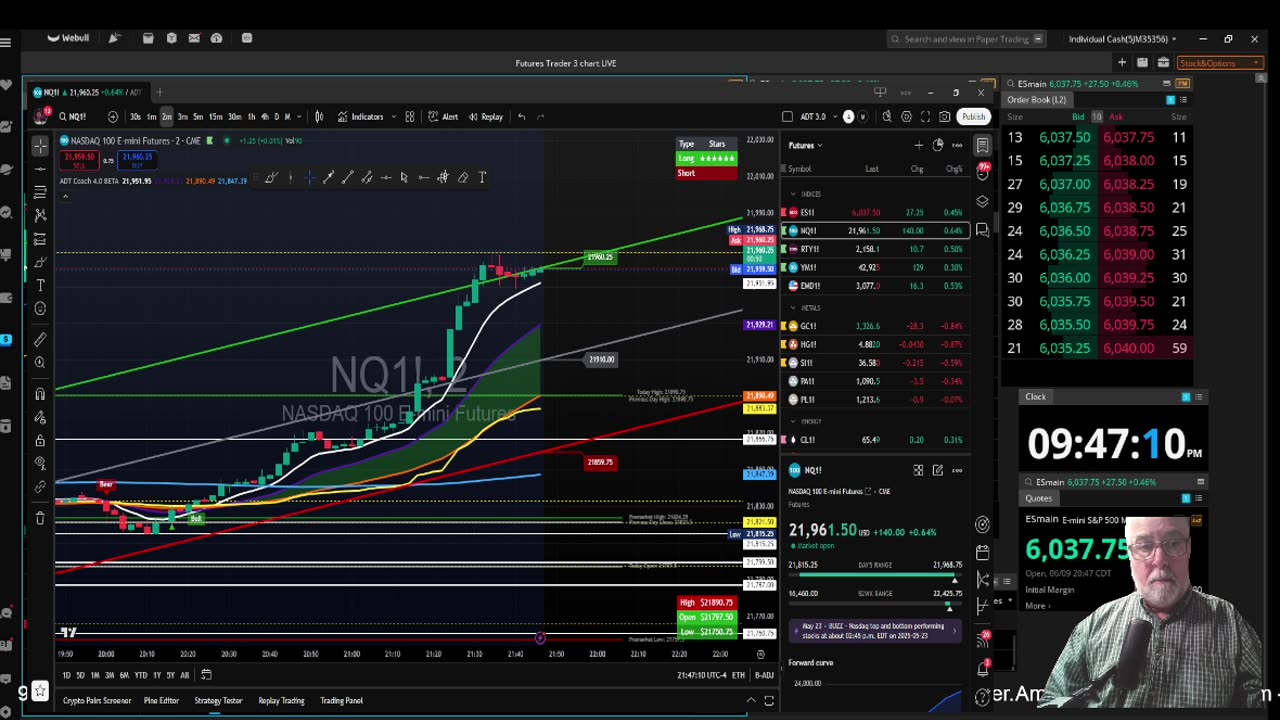Open the layout templates grid icon
This screenshot has height=720, width=1280.
coord(409,117)
